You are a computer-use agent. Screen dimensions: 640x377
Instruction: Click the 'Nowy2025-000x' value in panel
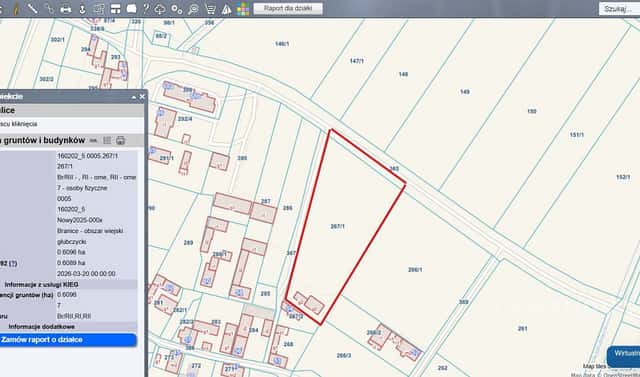tap(80, 220)
